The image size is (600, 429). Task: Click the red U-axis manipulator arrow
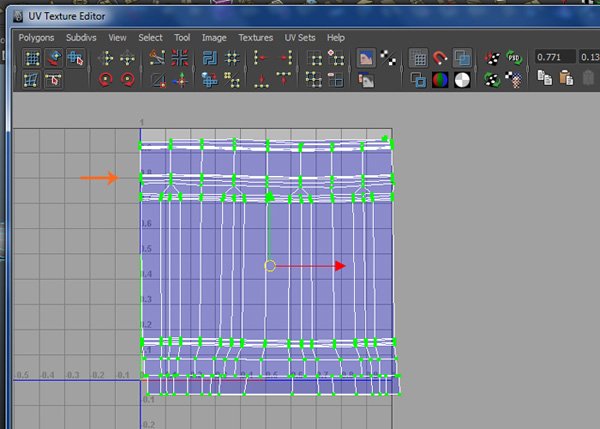340,266
